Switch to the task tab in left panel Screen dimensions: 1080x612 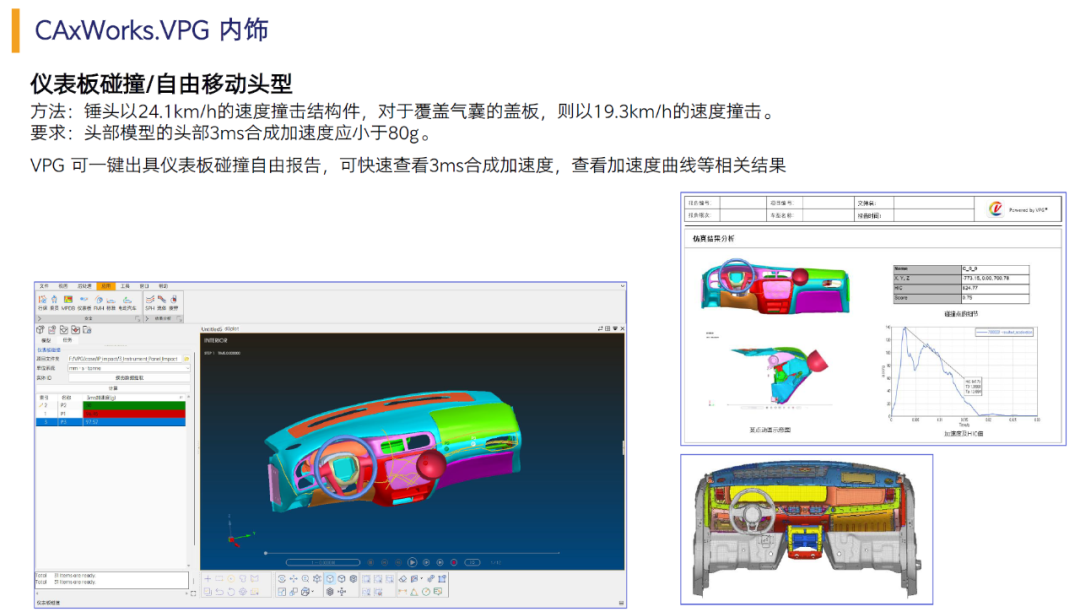coord(68,340)
